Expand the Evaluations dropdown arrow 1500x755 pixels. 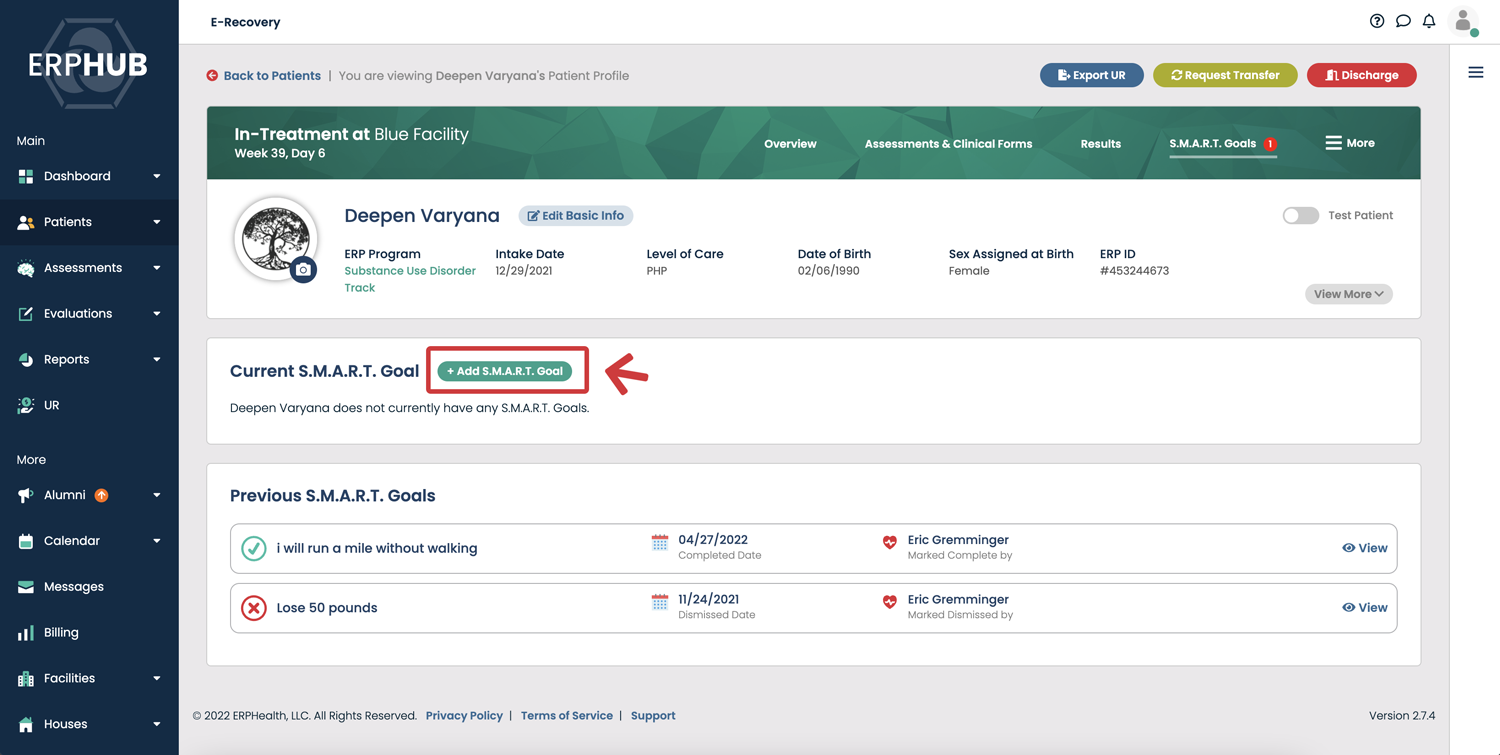point(157,314)
